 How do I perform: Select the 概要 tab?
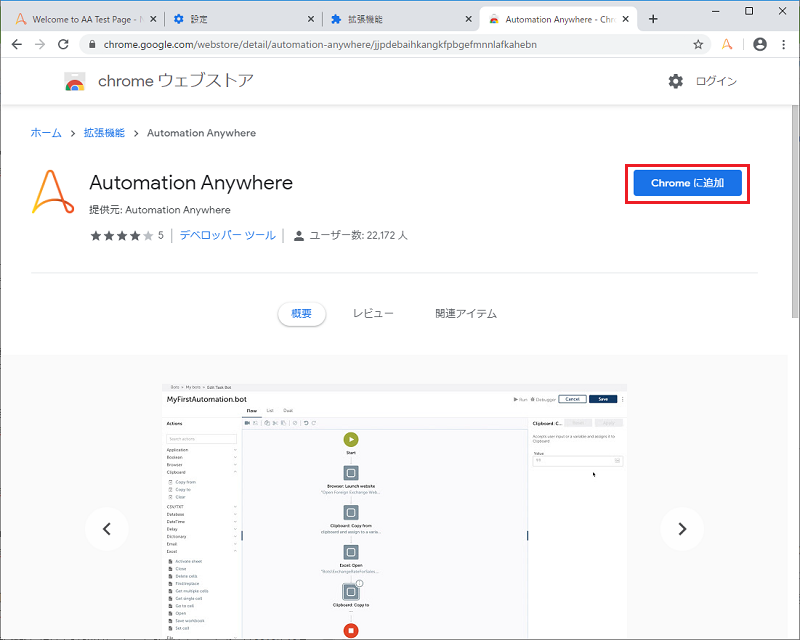click(302, 313)
